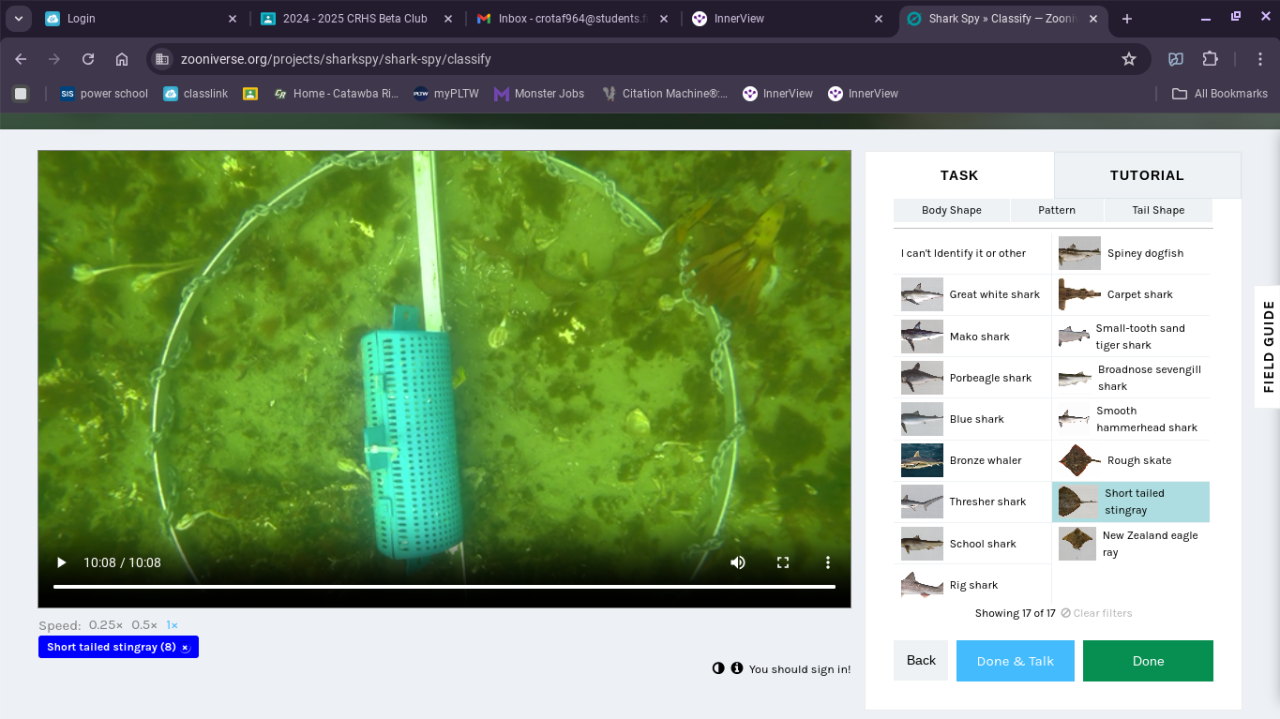Bookmark this page with the star
This screenshot has width=1280, height=719.
pyautogui.click(x=1129, y=59)
